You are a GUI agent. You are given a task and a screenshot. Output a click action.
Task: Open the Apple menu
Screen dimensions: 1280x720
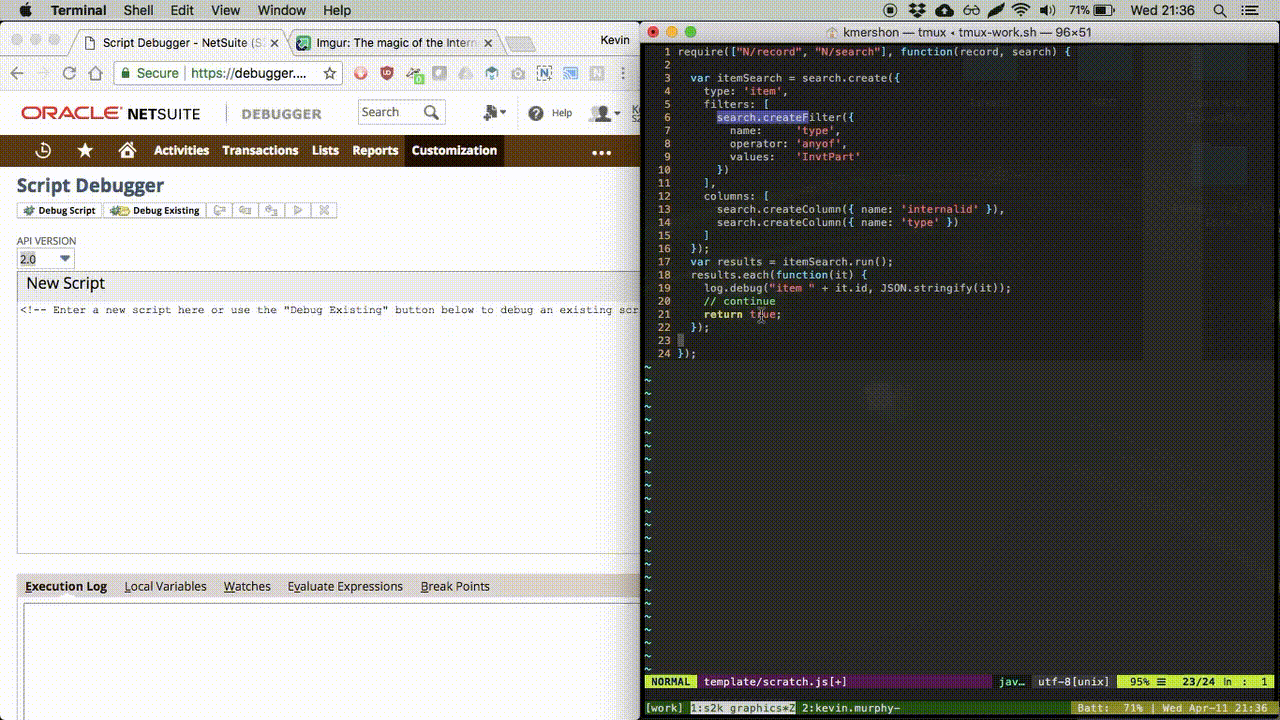coord(25,10)
